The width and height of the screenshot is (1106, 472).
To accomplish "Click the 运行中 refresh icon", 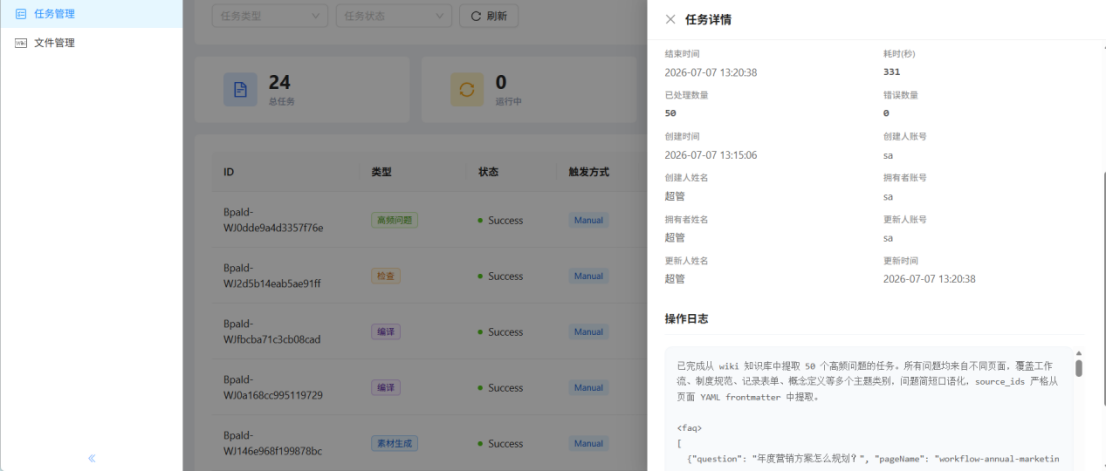I will 467,90.
